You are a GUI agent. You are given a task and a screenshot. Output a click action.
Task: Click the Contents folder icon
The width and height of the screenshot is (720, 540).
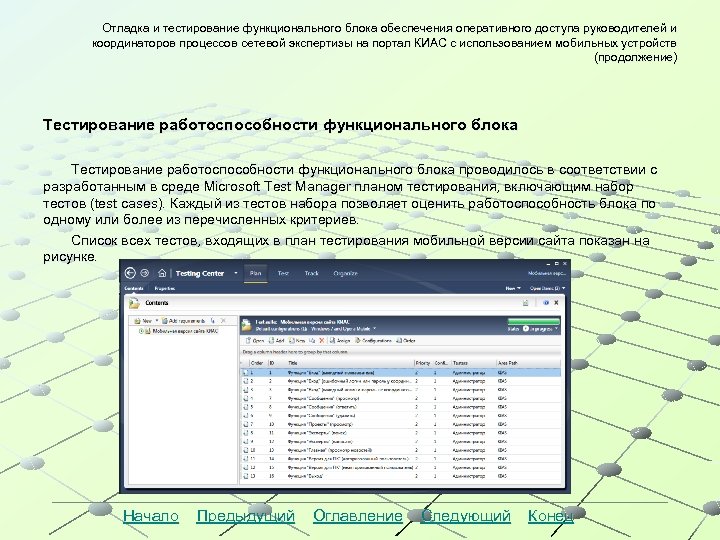coord(135,303)
